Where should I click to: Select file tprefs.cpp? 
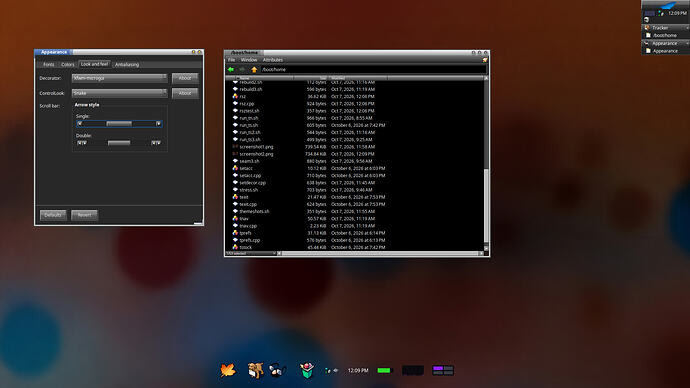pos(250,240)
